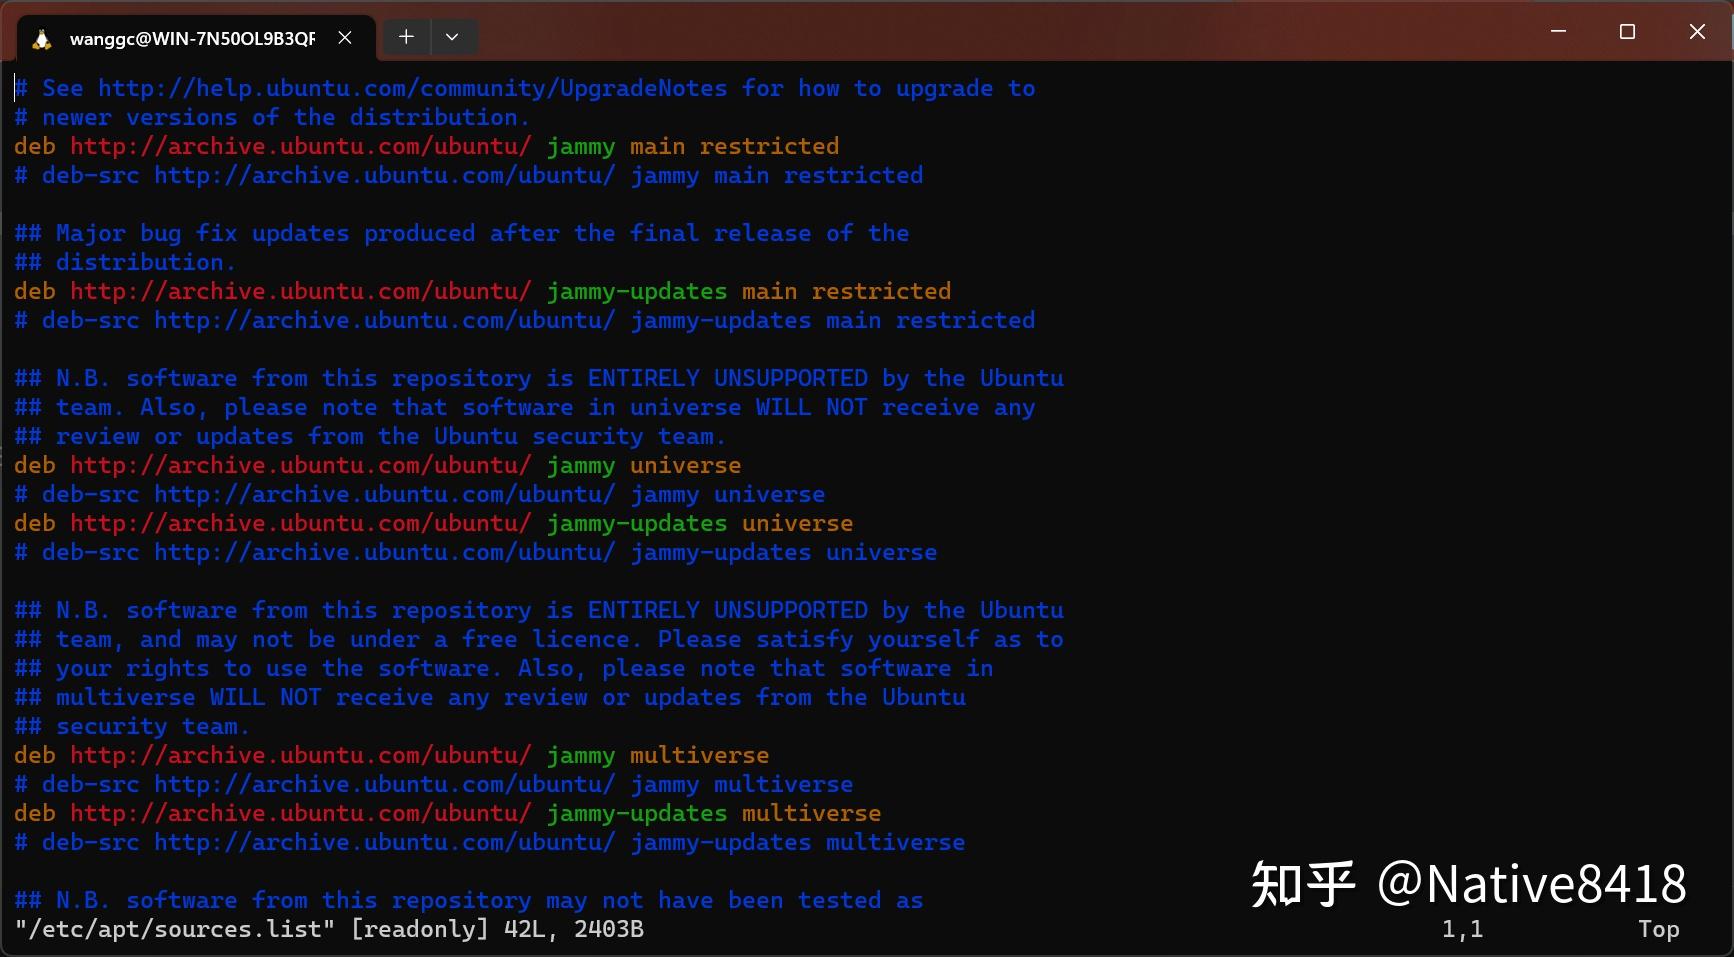Click the jammy-updates universe repository URL
The width and height of the screenshot is (1734, 957).
coord(300,523)
